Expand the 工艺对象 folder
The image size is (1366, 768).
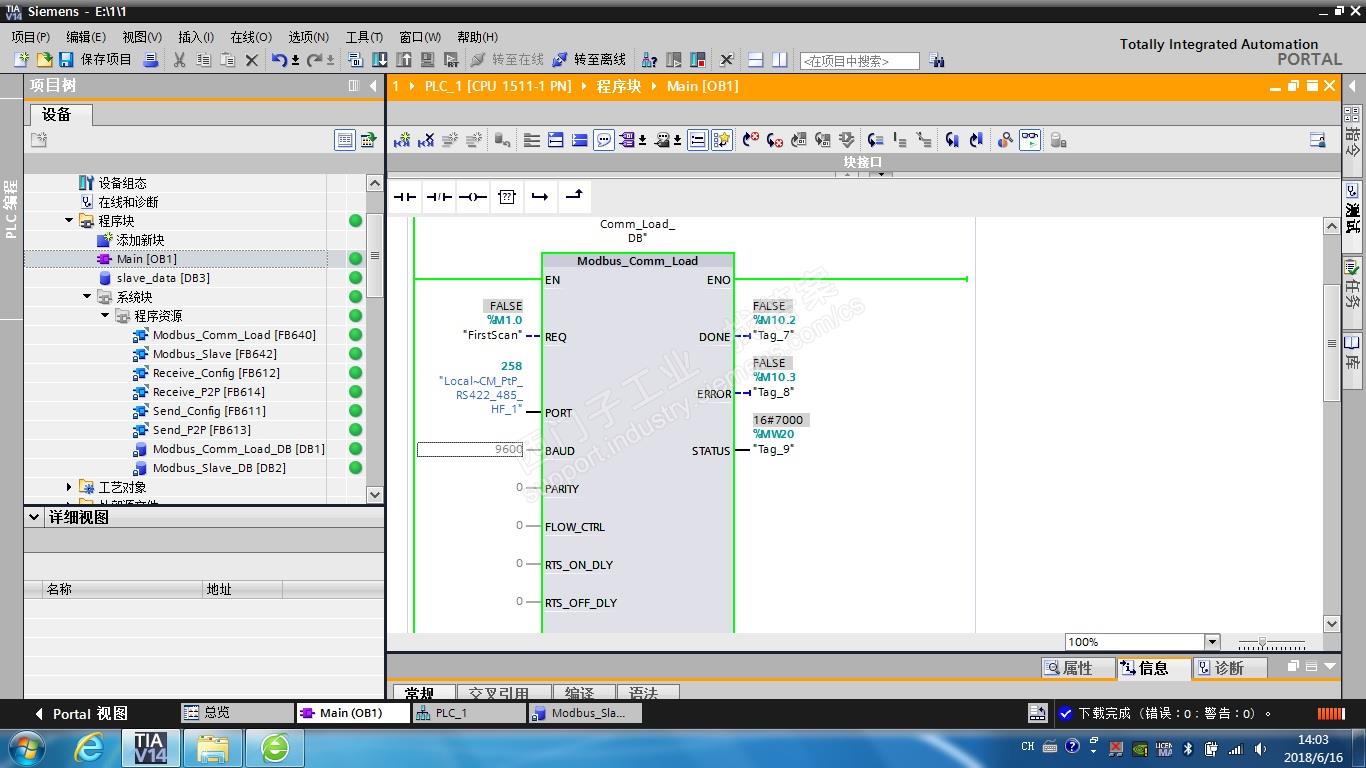69,487
